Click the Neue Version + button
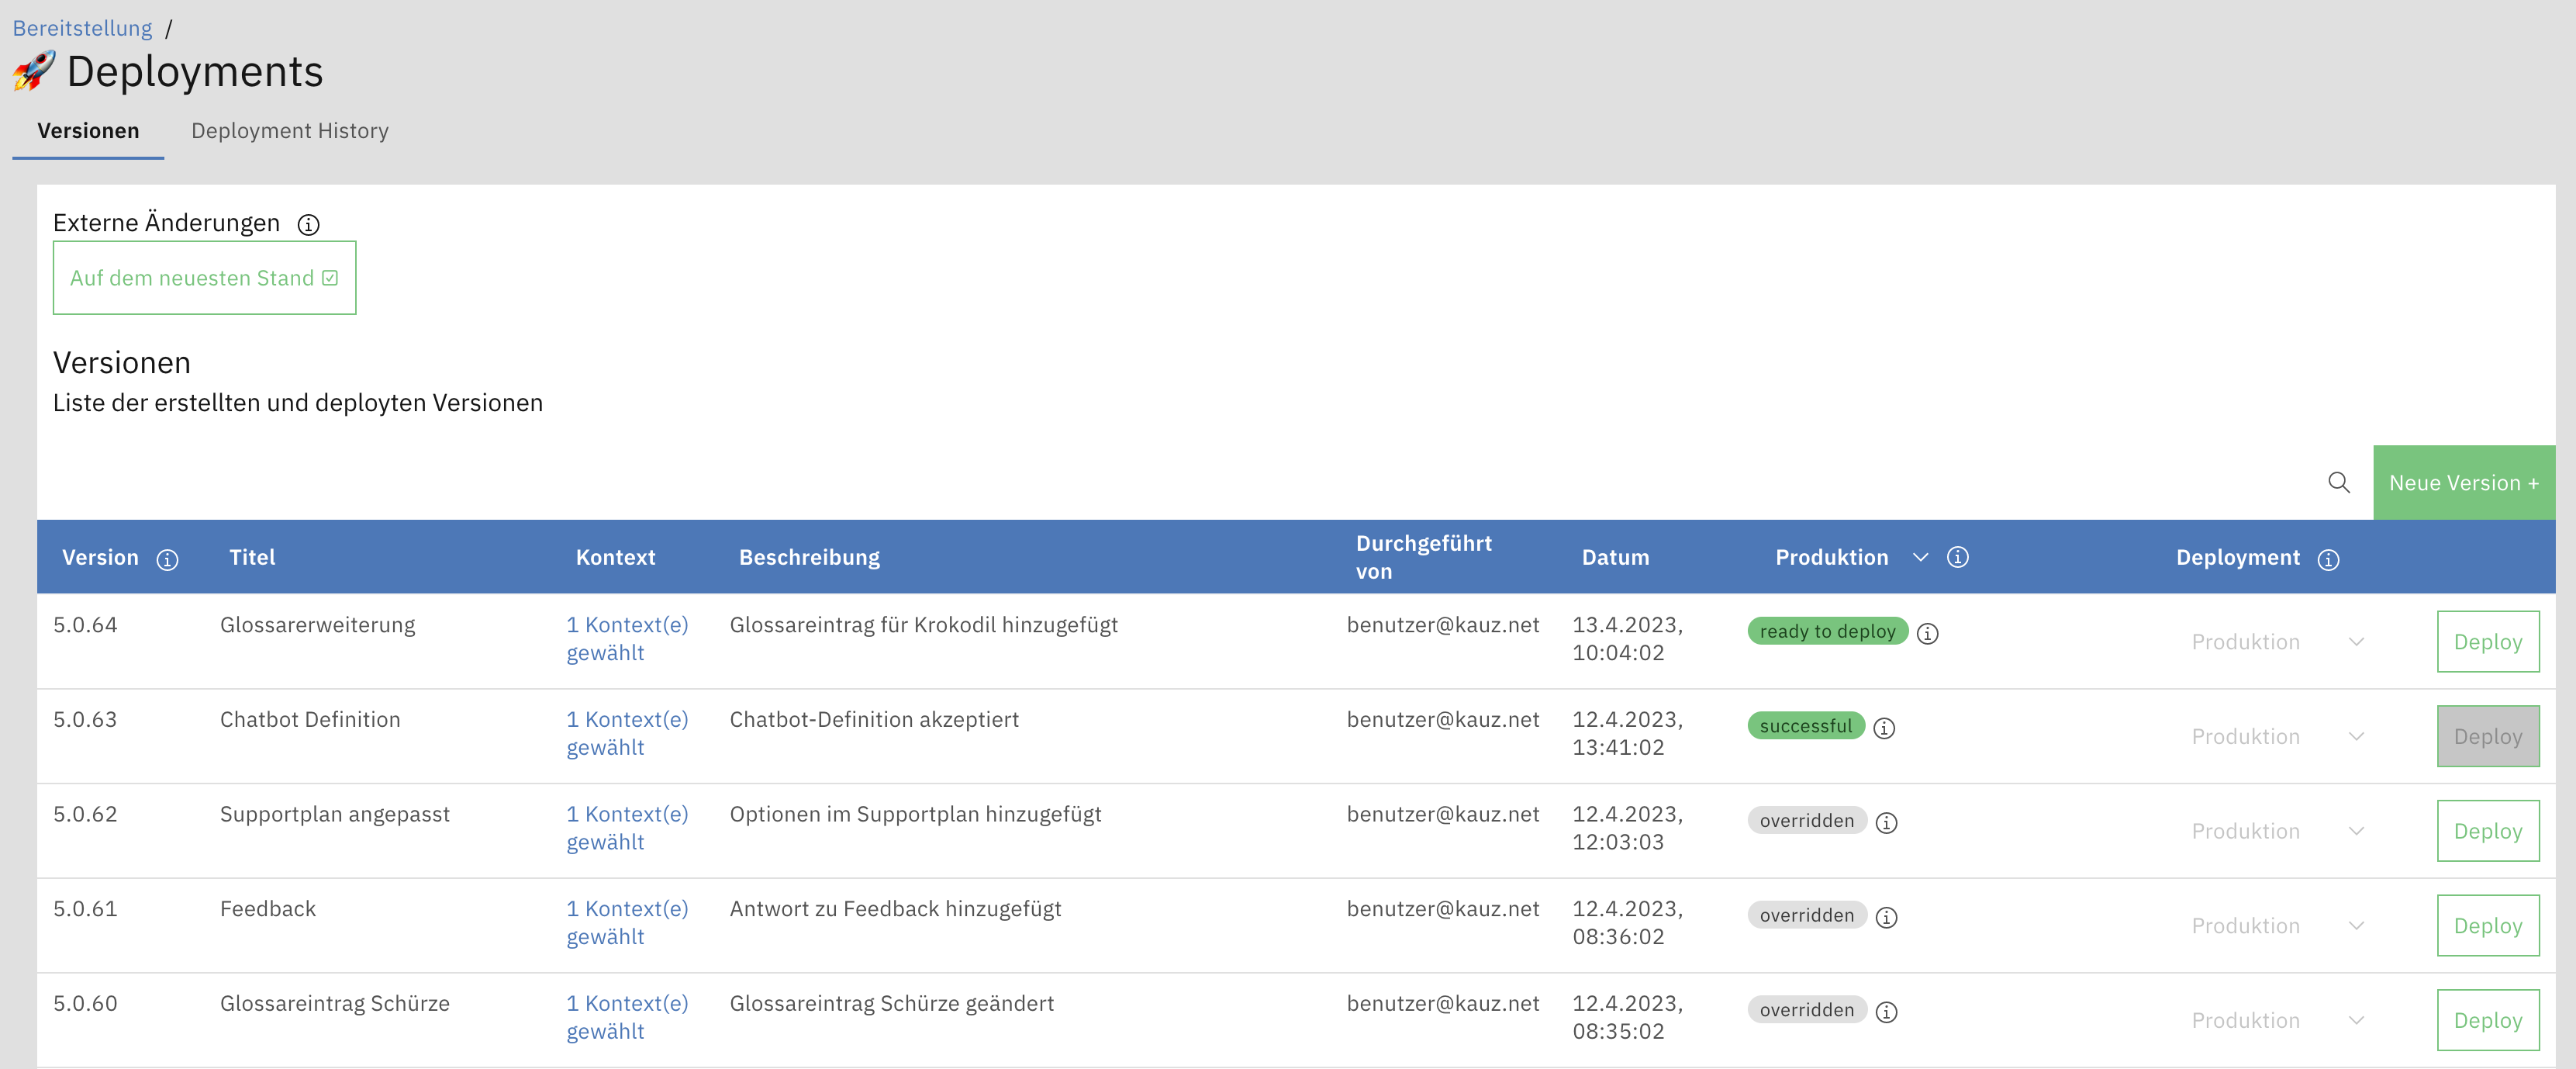Viewport: 2576px width, 1069px height. point(2463,483)
